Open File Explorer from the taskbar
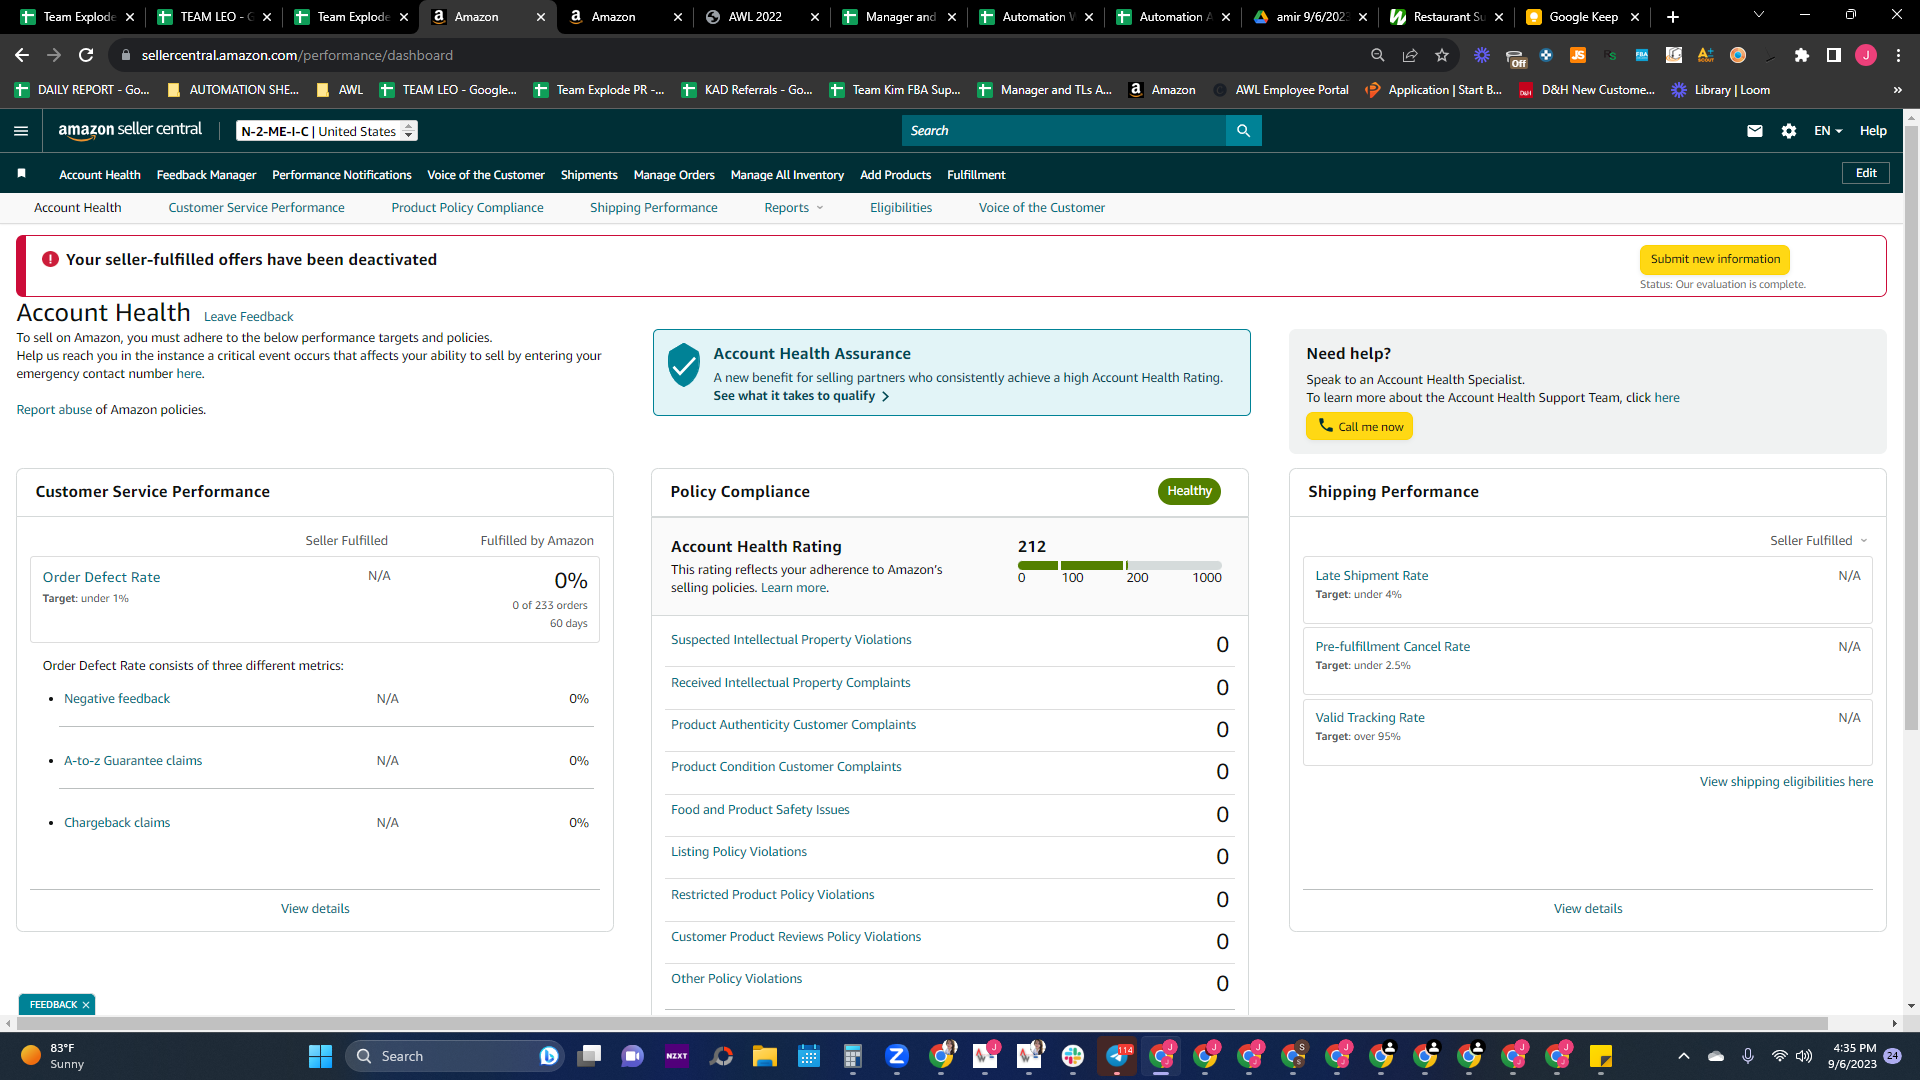This screenshot has width=1920, height=1080. 765,1056
